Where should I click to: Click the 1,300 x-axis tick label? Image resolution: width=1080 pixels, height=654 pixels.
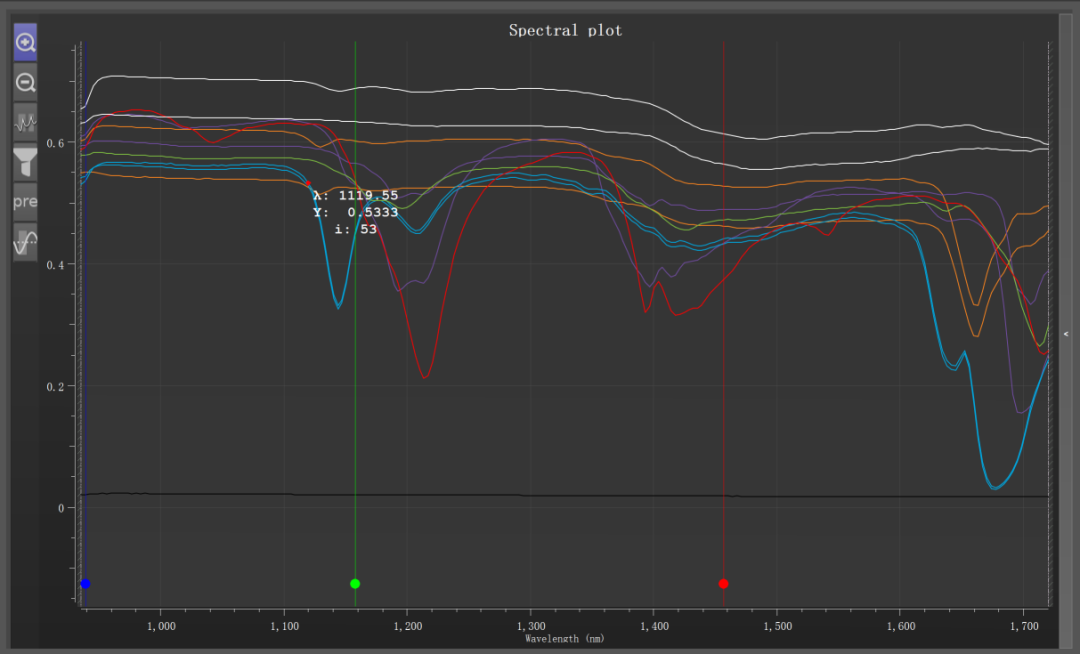531,626
